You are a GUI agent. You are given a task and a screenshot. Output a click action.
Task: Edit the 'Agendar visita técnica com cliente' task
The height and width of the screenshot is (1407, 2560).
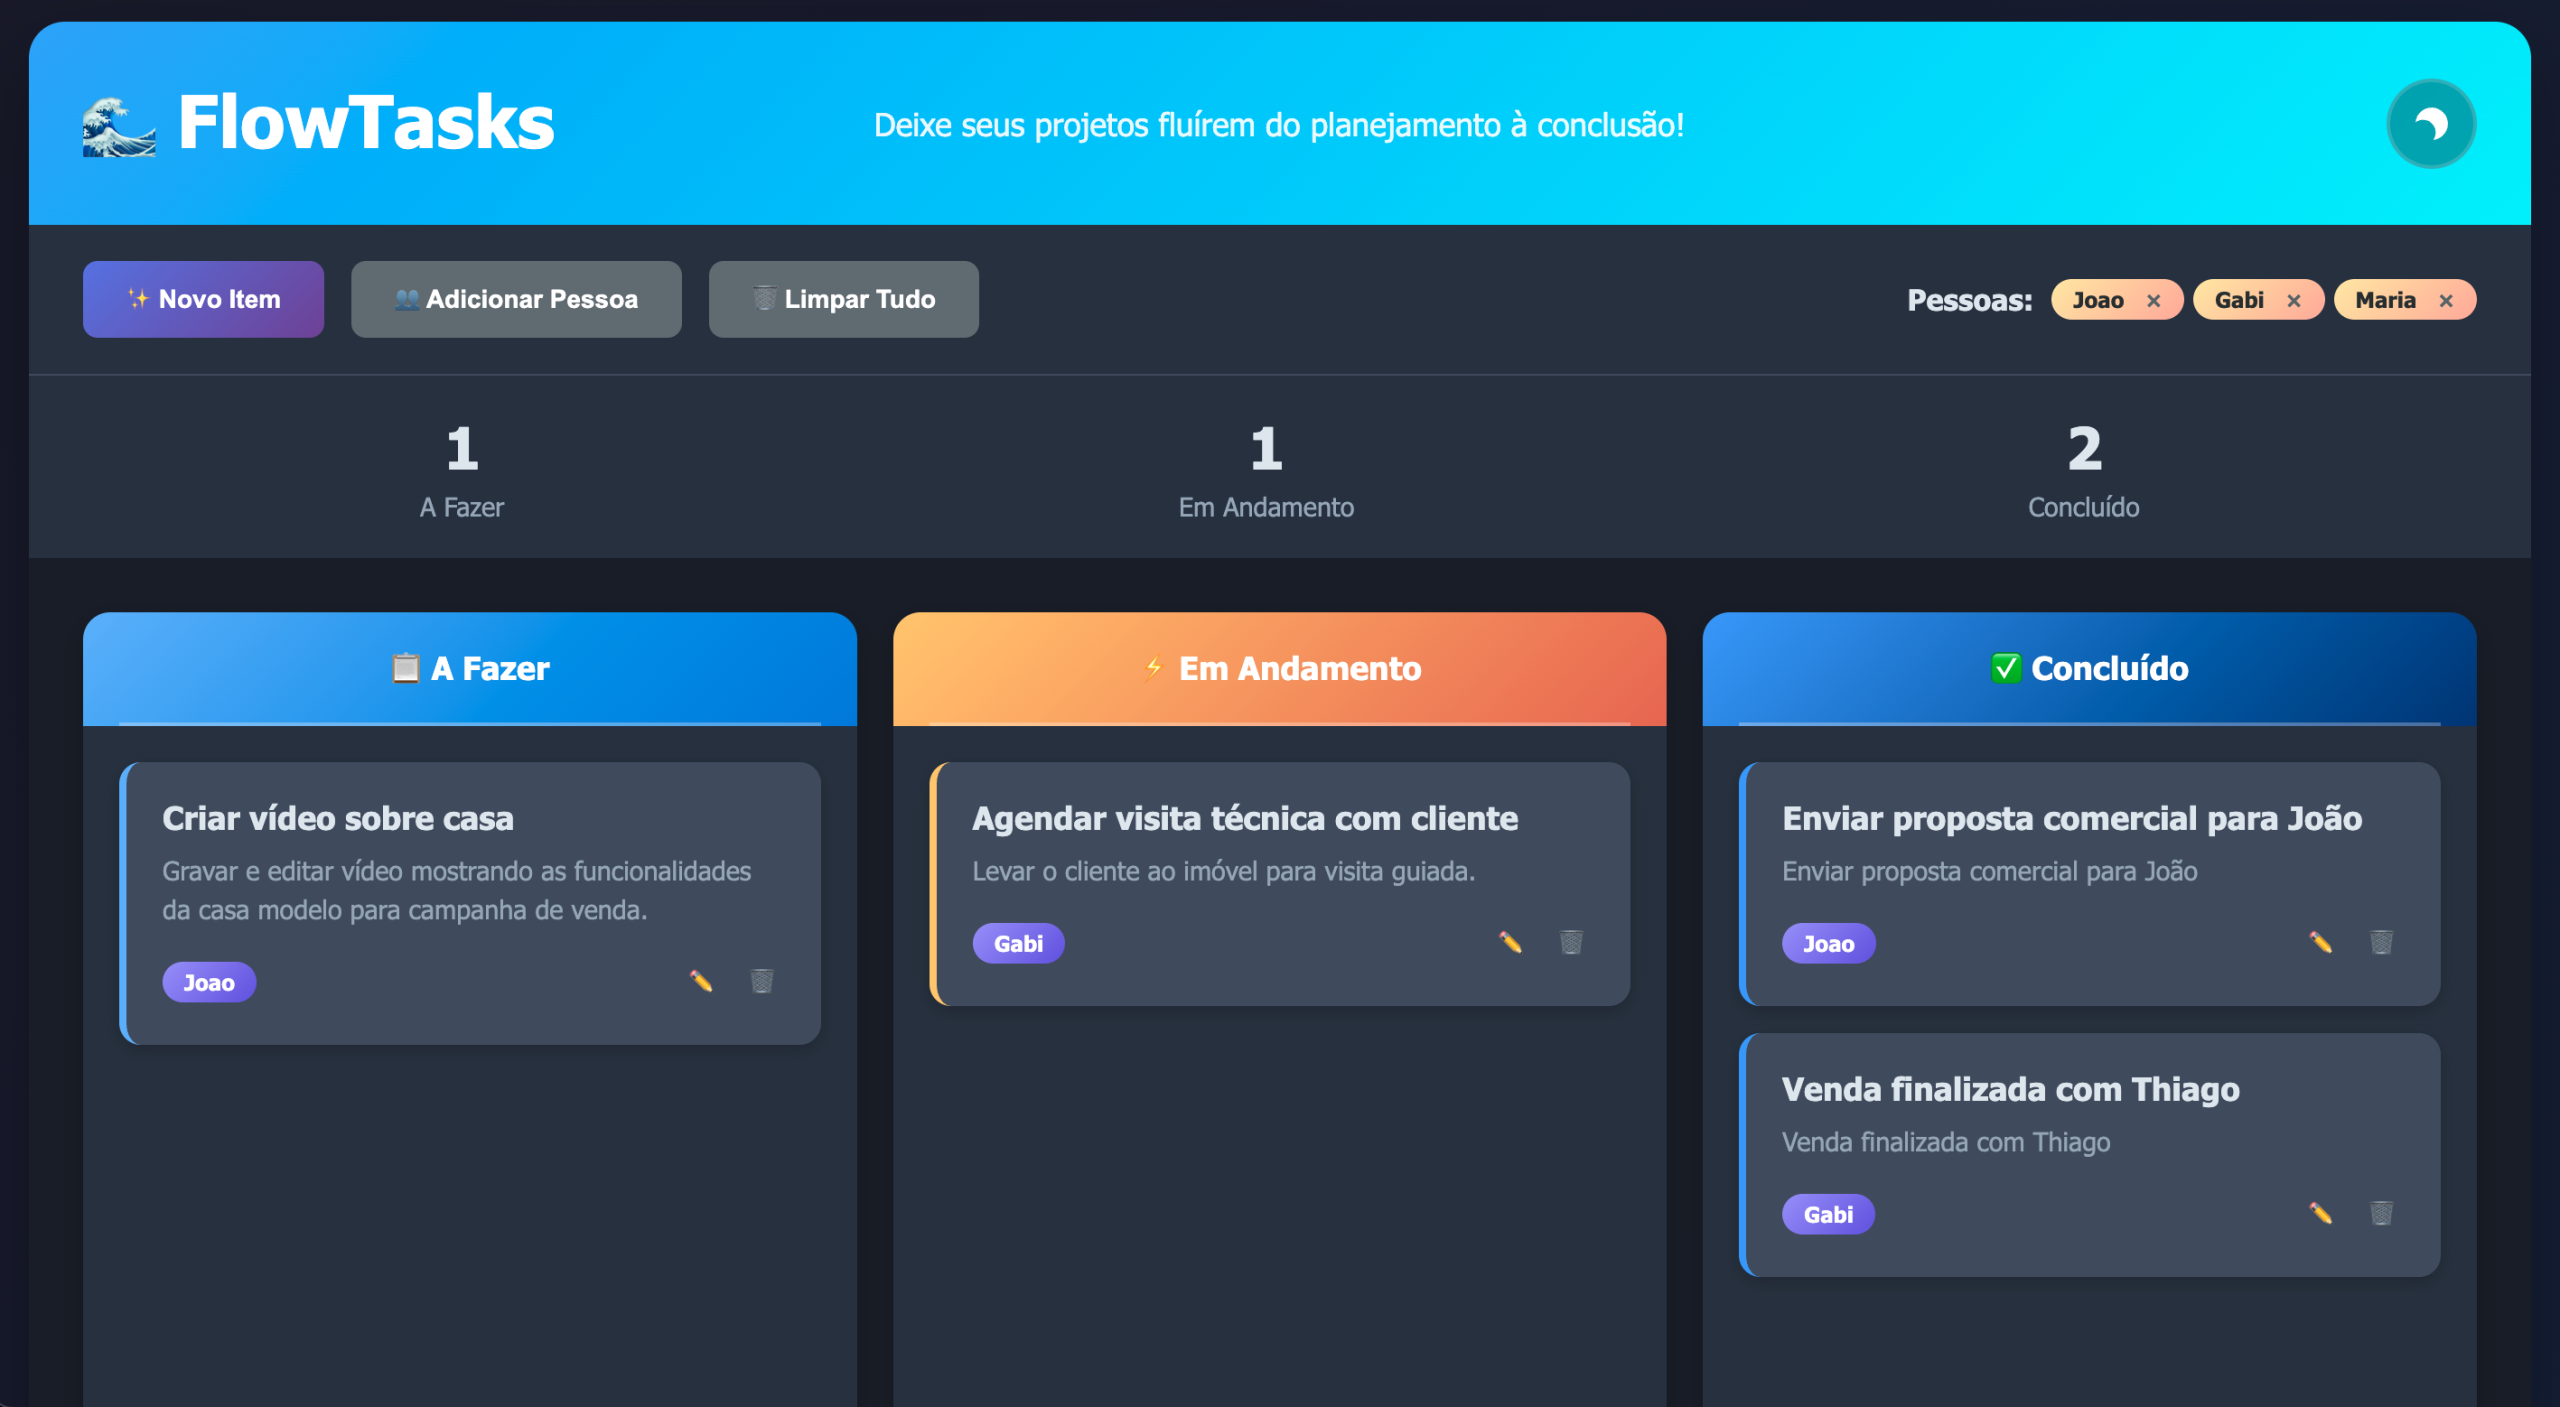pyautogui.click(x=1510, y=942)
